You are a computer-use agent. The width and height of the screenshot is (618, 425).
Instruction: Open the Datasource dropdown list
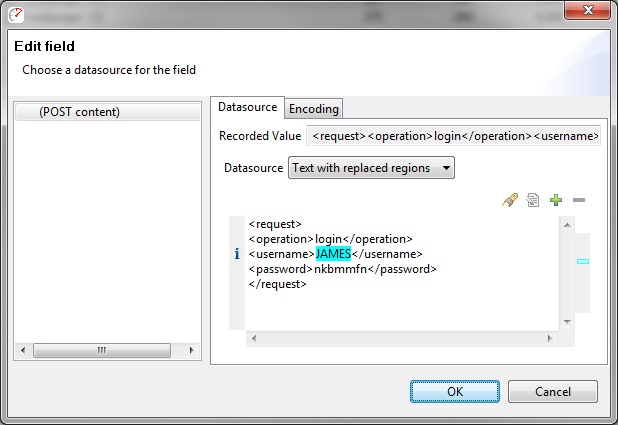pos(371,168)
